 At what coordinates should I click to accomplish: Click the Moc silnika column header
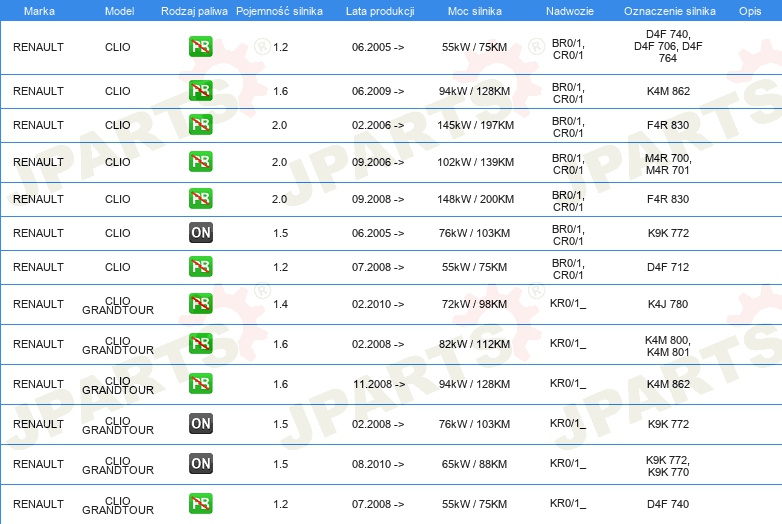pos(474,11)
